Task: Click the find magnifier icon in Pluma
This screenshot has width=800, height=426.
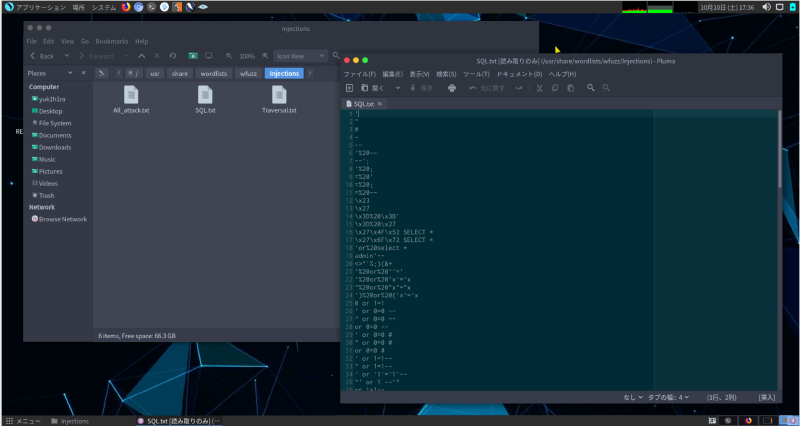Action: pos(591,88)
